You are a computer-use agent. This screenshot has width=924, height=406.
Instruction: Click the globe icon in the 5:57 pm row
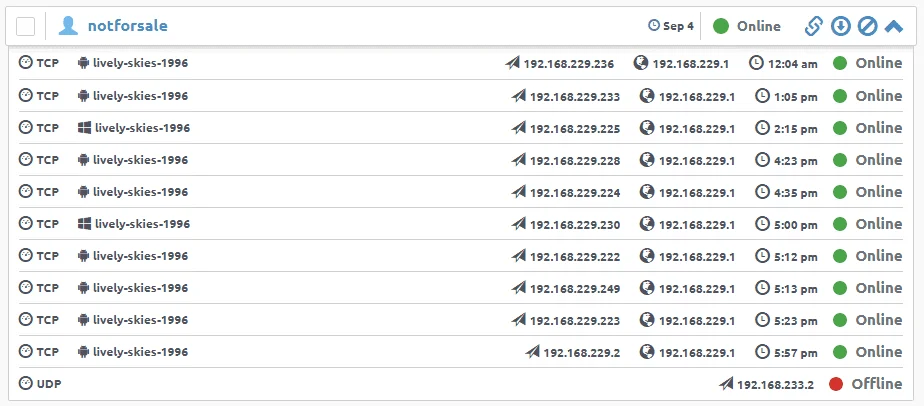pos(647,352)
